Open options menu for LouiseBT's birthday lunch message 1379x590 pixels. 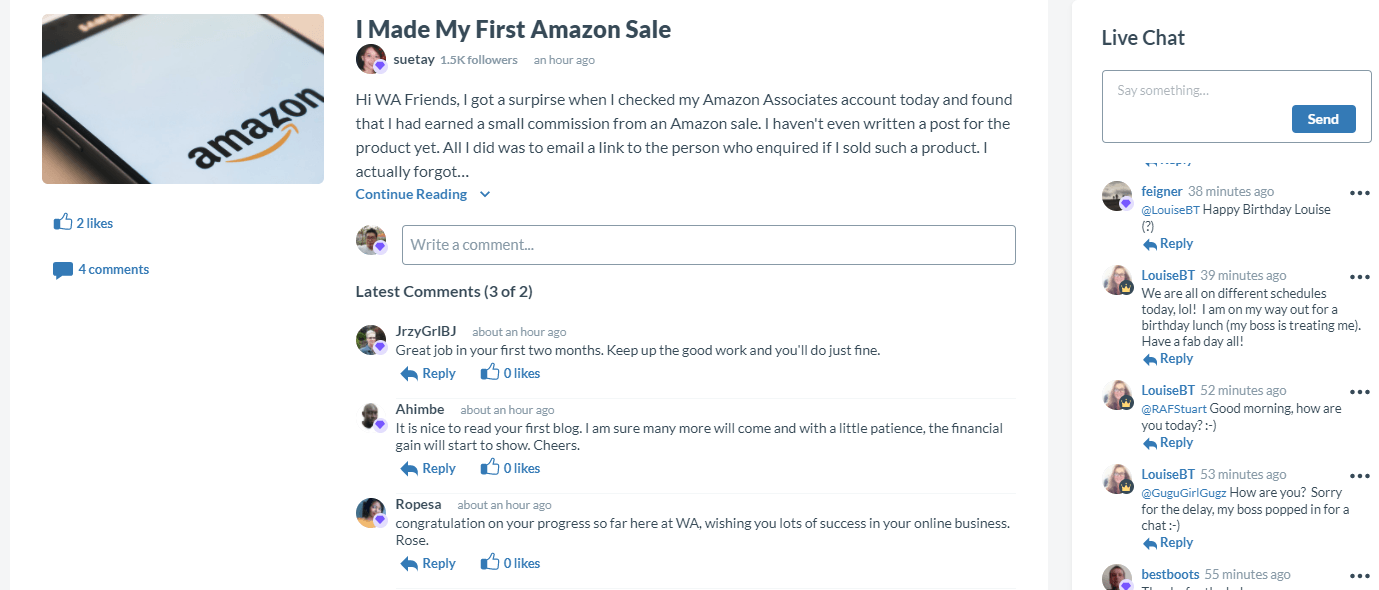[1359, 277]
